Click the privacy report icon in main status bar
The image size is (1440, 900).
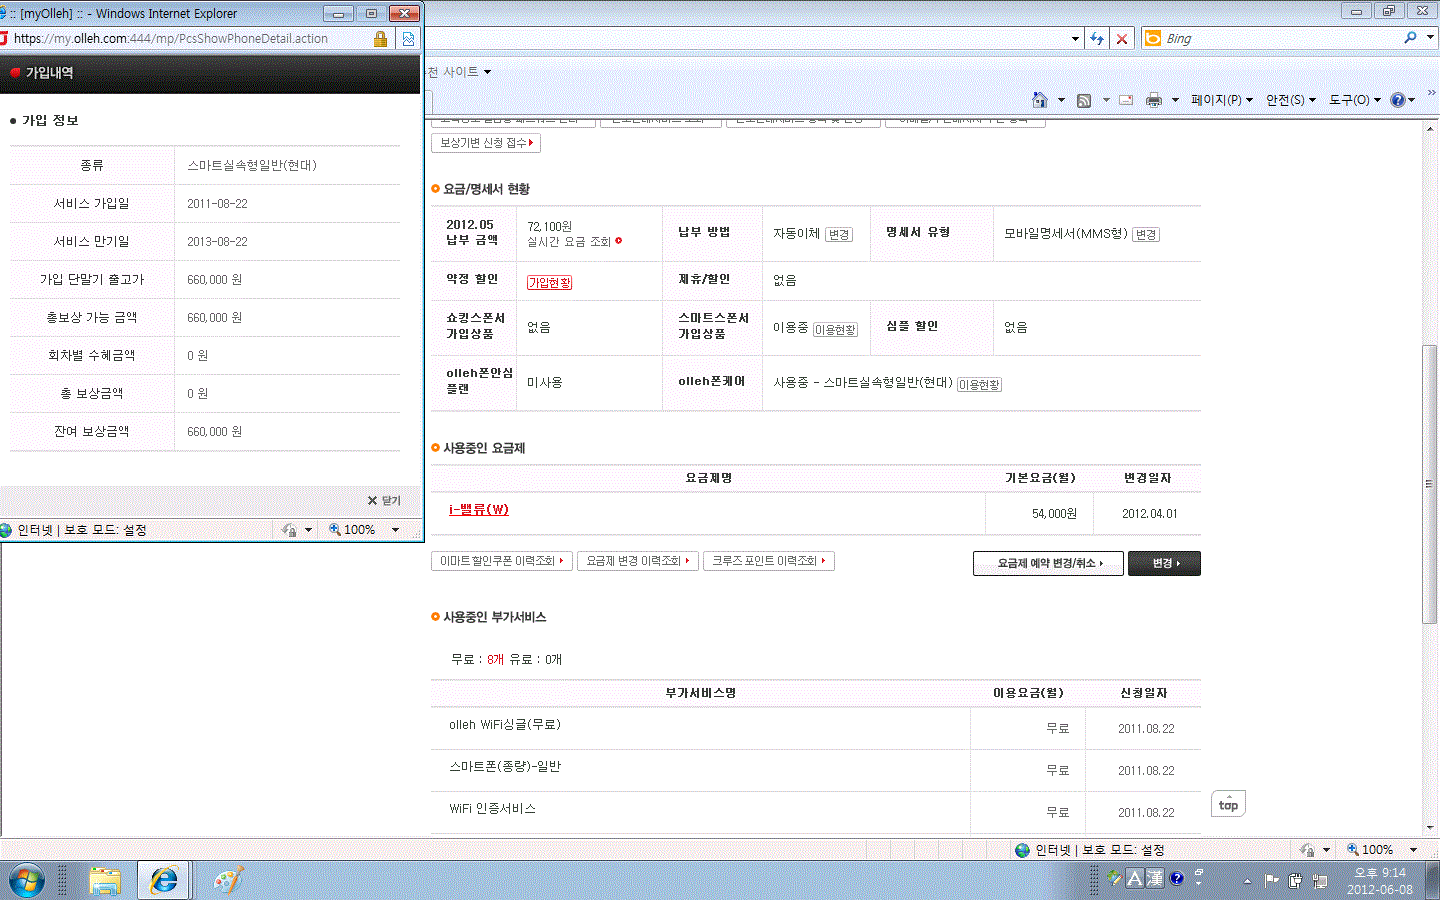1307,850
